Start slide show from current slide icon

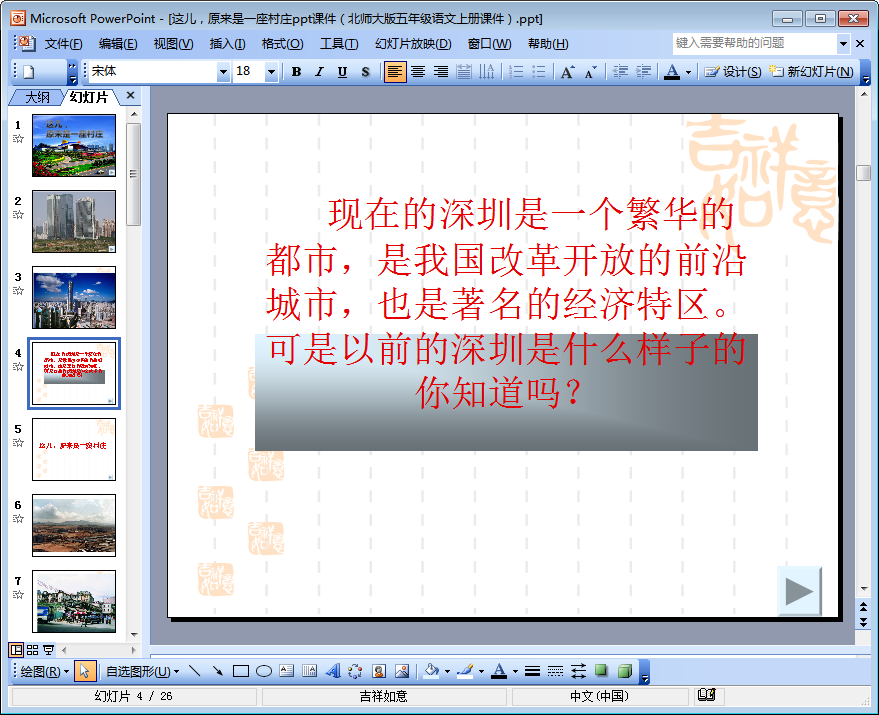[x=49, y=650]
